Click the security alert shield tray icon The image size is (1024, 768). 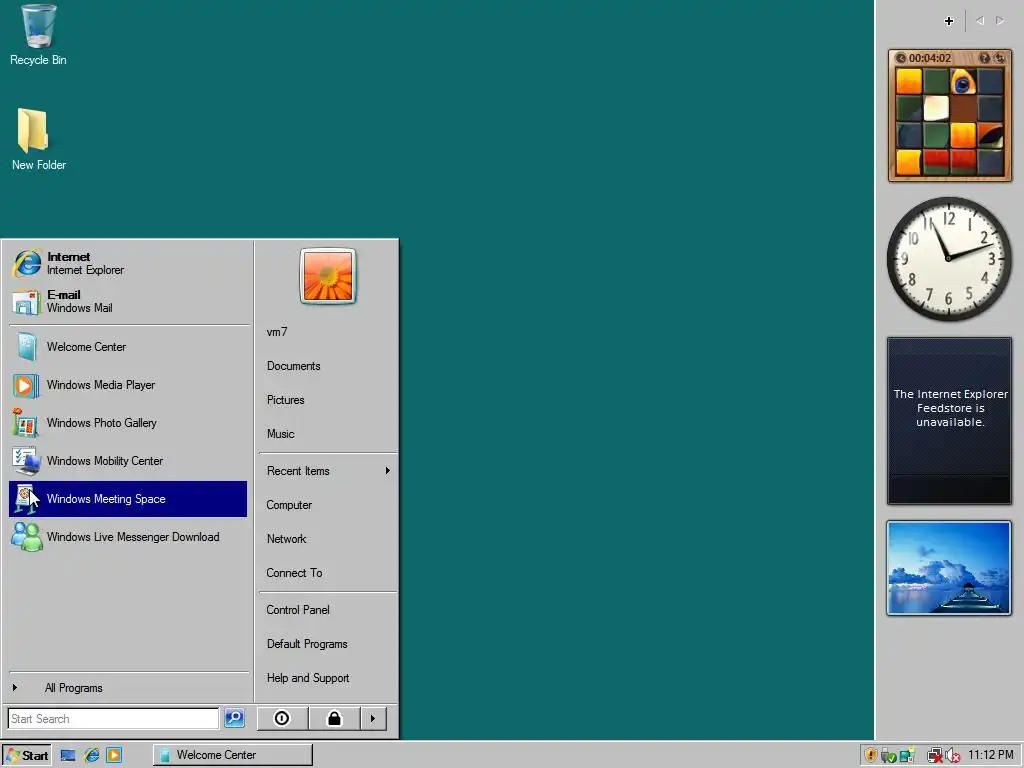[870, 756]
